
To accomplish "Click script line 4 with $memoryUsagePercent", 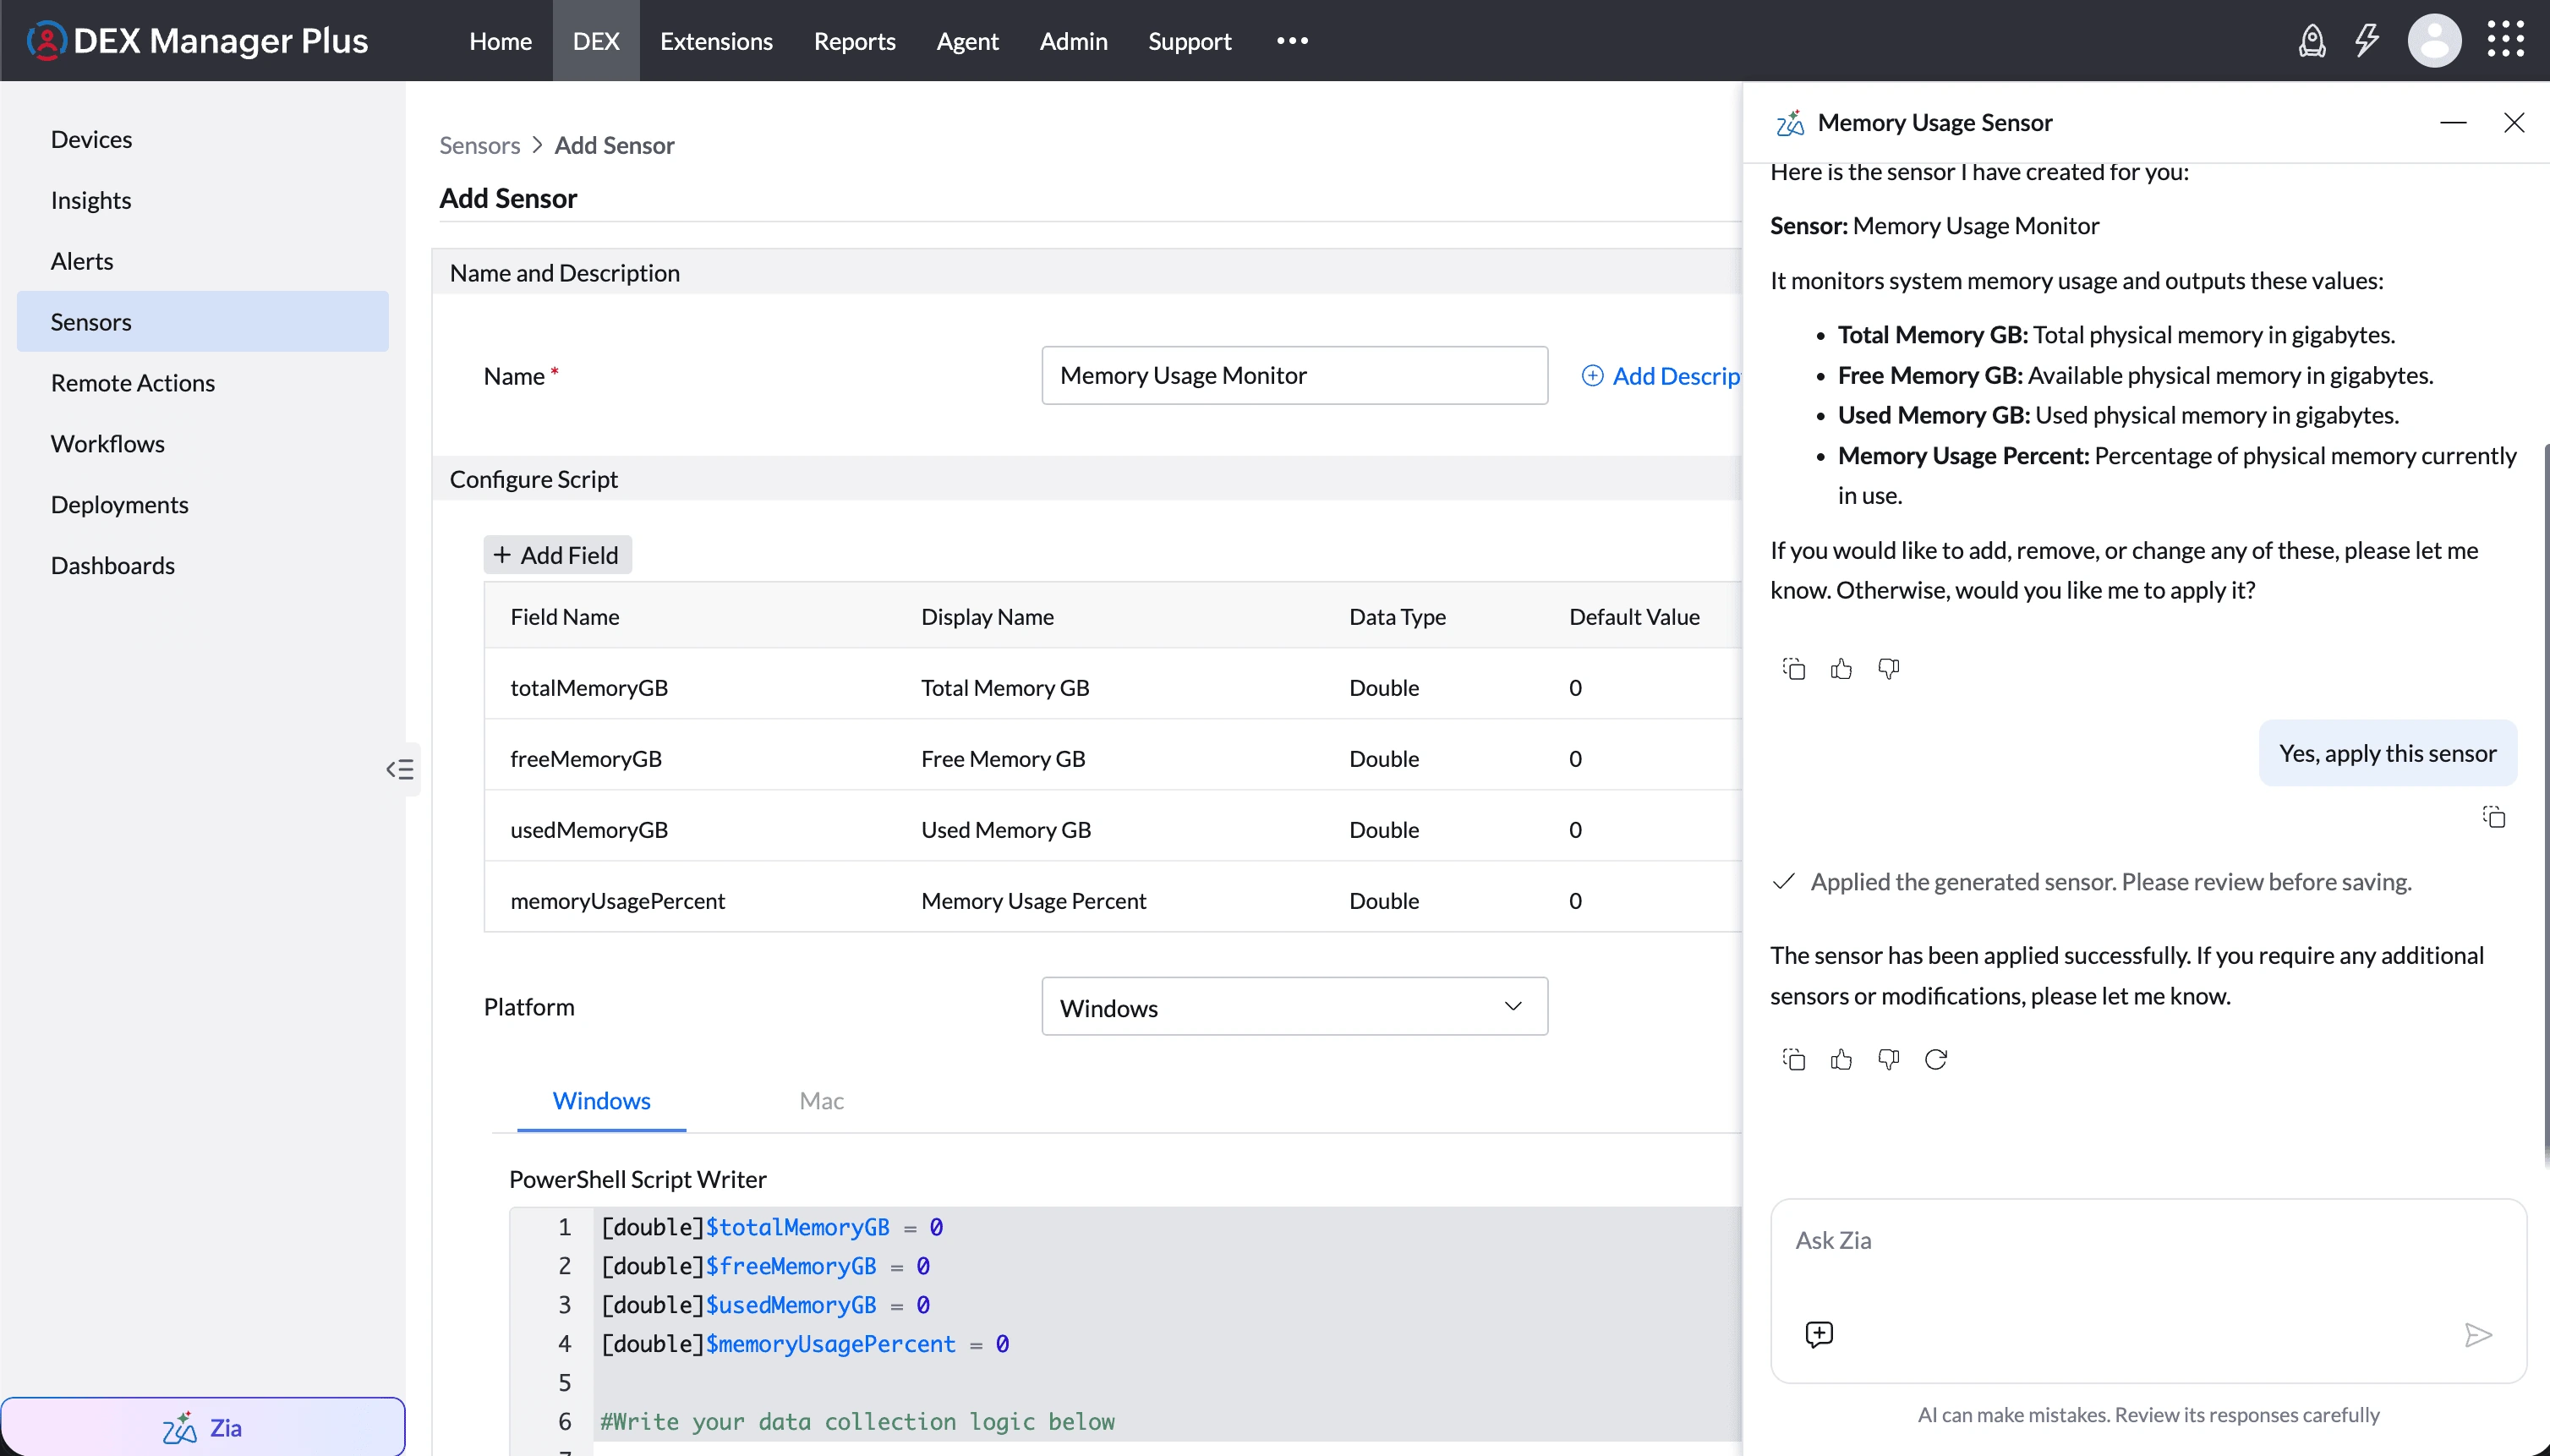I will (x=805, y=1344).
